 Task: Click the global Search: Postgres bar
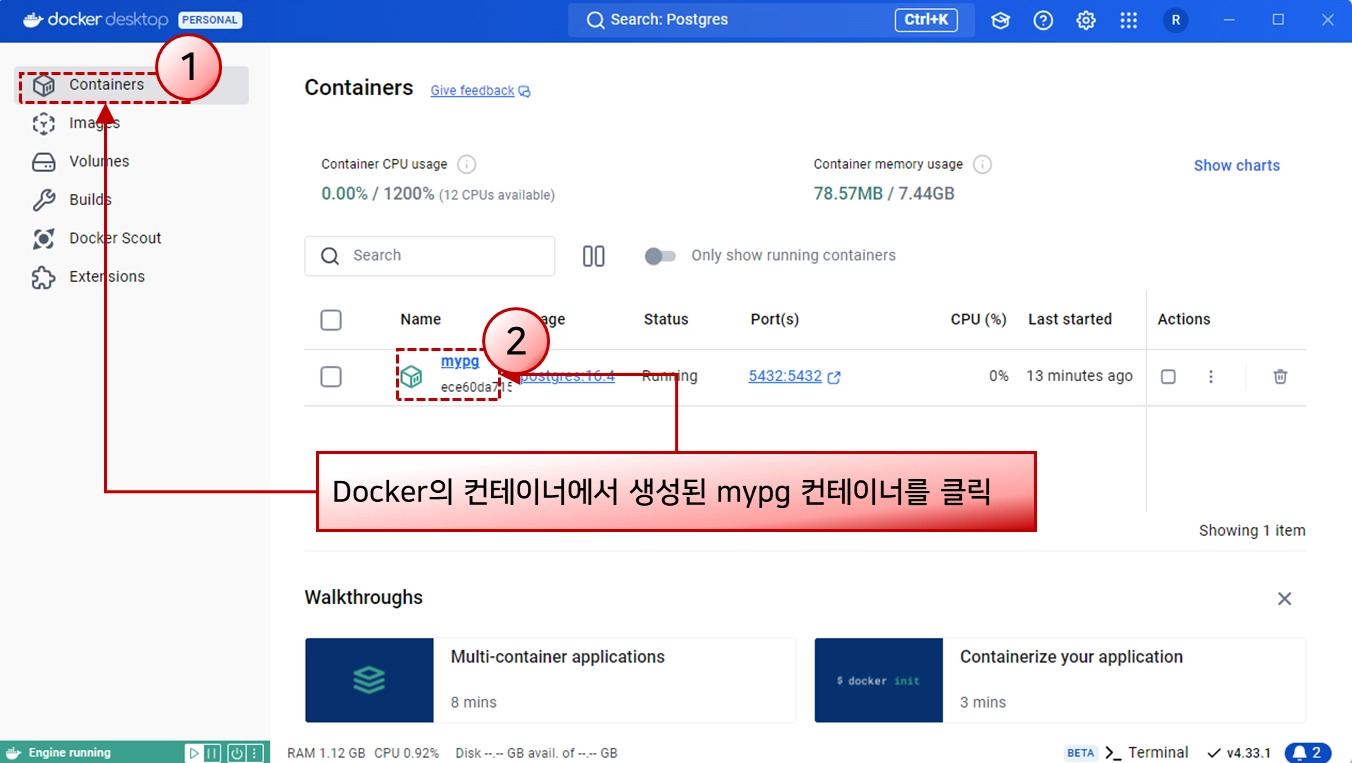(771, 20)
